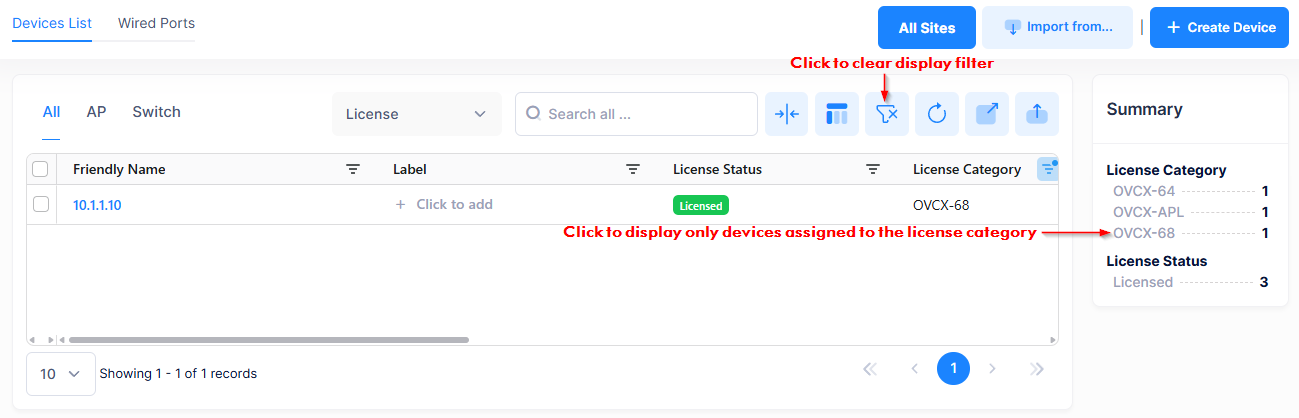The image size is (1299, 418).
Task: Click the export upload icon
Action: coord(1036,114)
